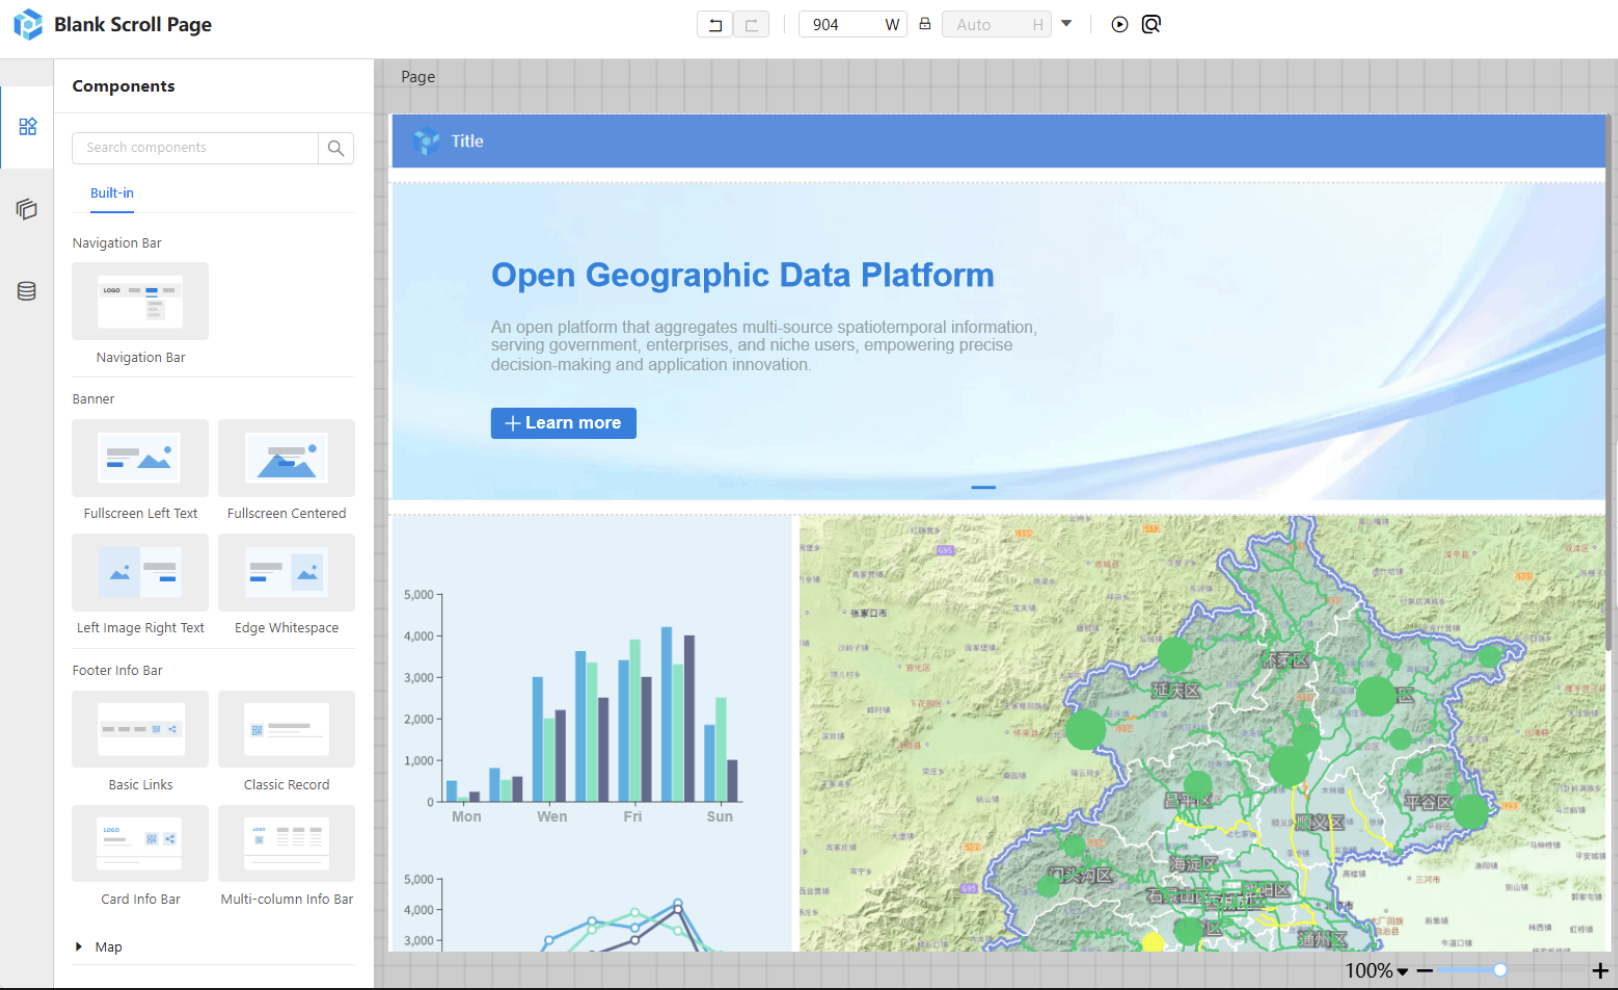Click the Learn more button
Viewport: 1618px width, 990px height.
[x=563, y=423]
